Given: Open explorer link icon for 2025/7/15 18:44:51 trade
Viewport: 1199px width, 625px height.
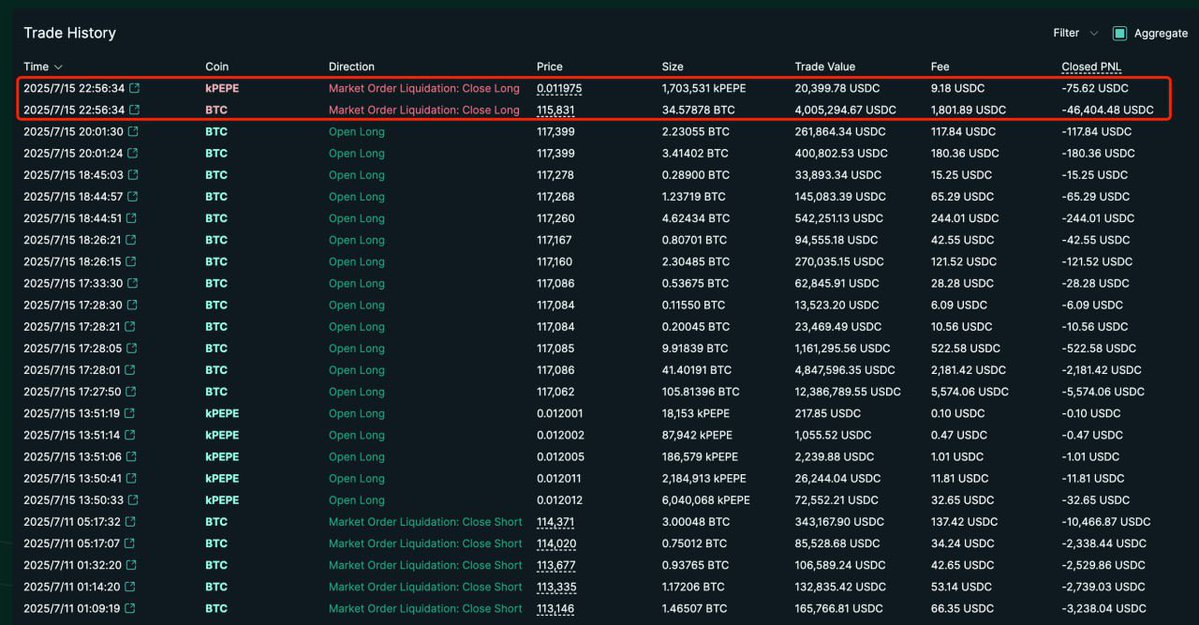Looking at the screenshot, I should [x=132, y=218].
